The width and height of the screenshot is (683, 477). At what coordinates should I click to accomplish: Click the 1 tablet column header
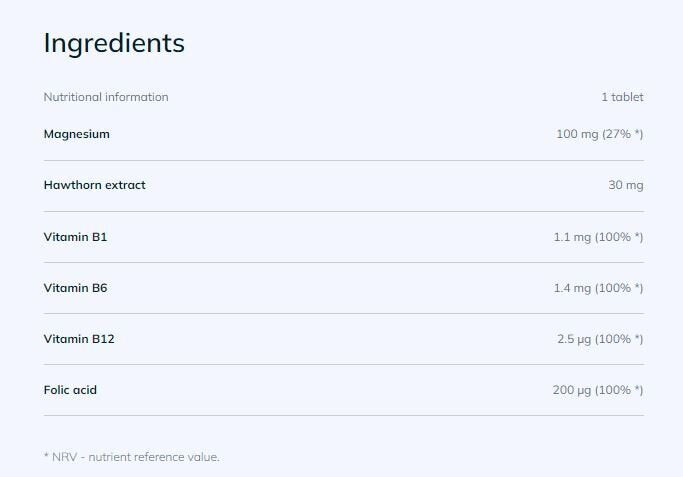[622, 97]
